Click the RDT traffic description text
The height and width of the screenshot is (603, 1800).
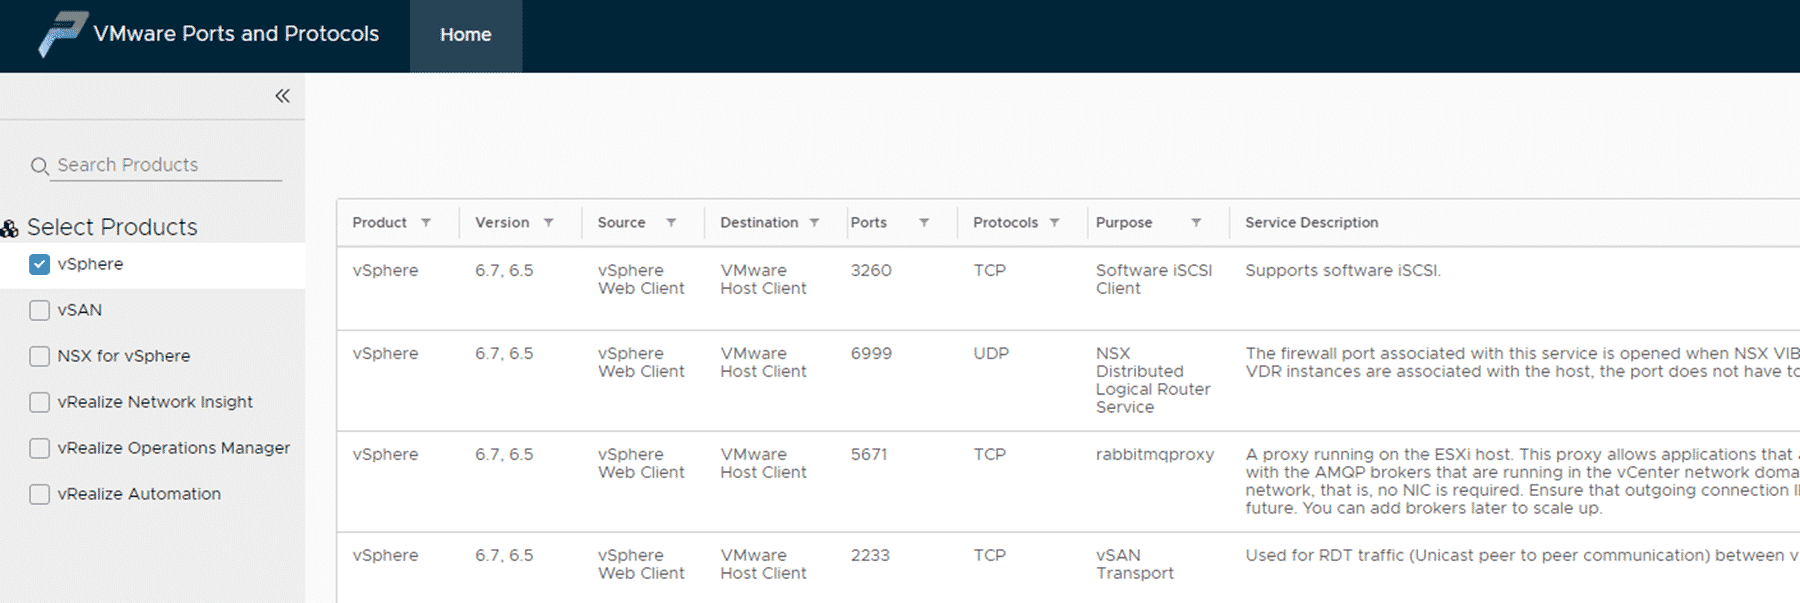[x=1521, y=556]
